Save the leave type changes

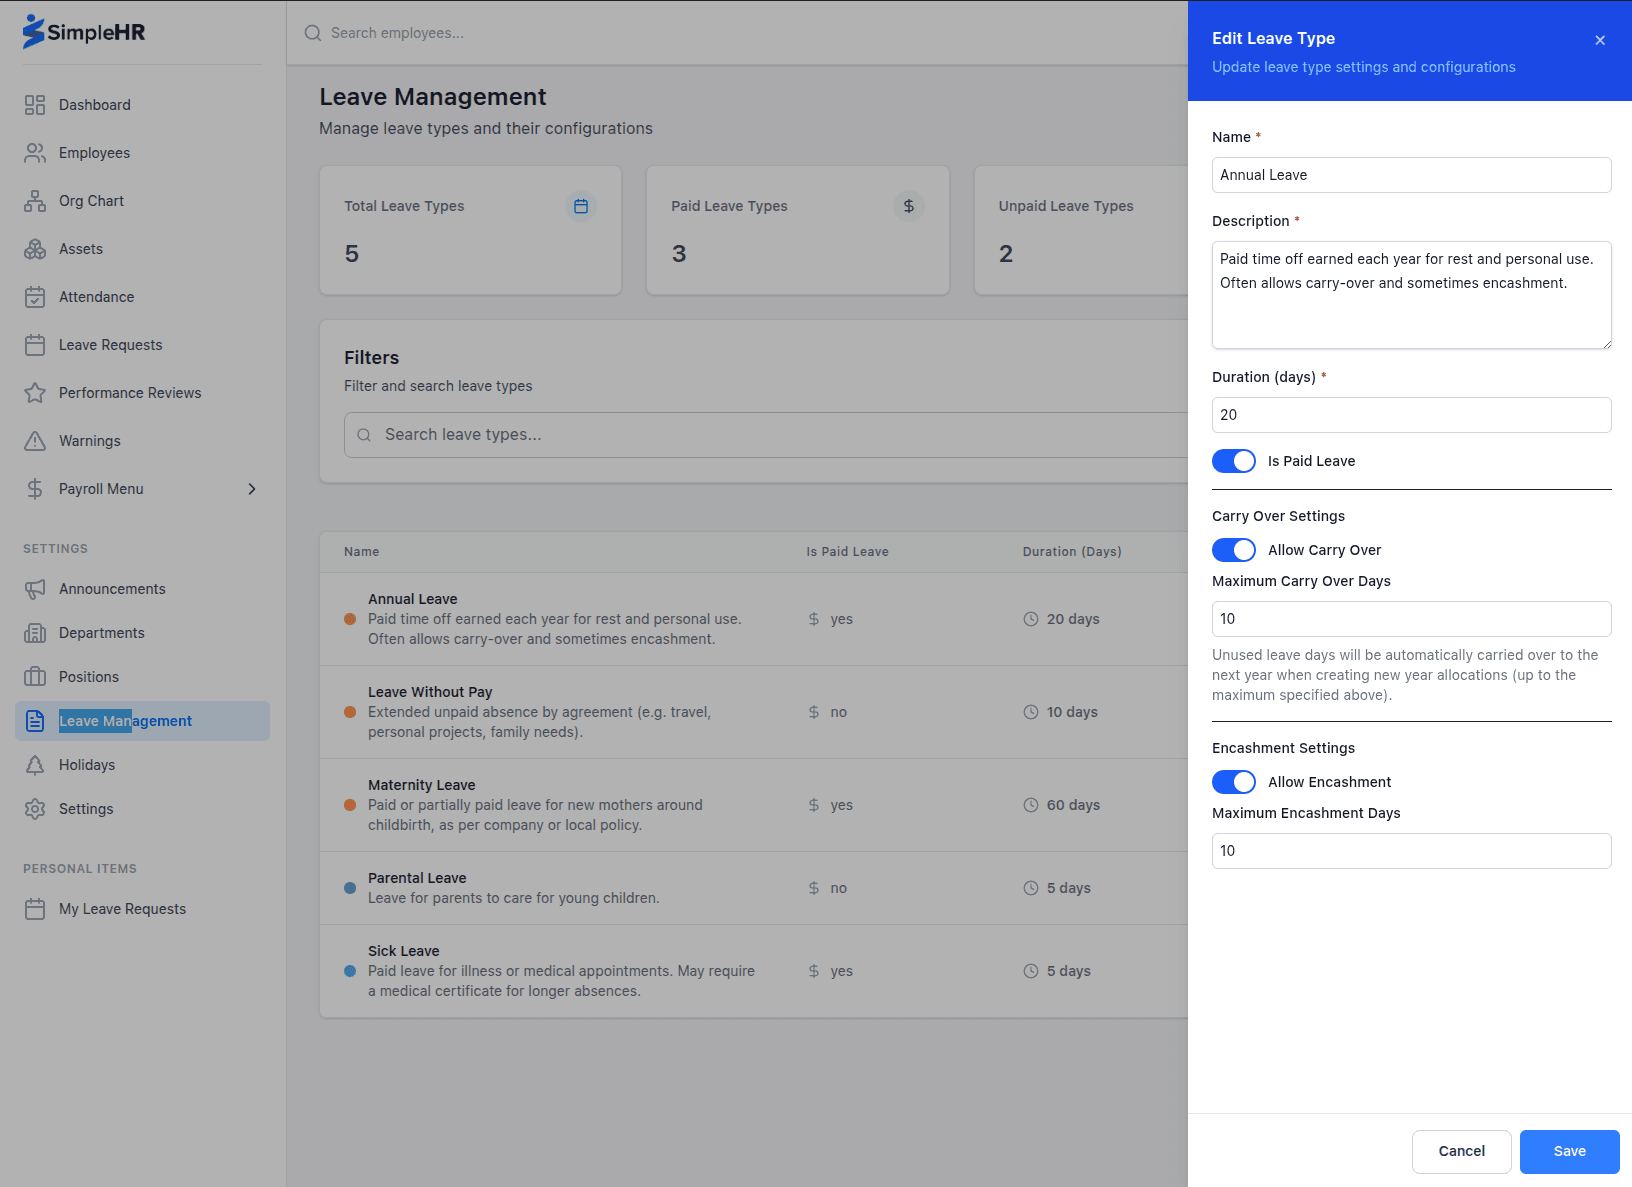(x=1569, y=1151)
